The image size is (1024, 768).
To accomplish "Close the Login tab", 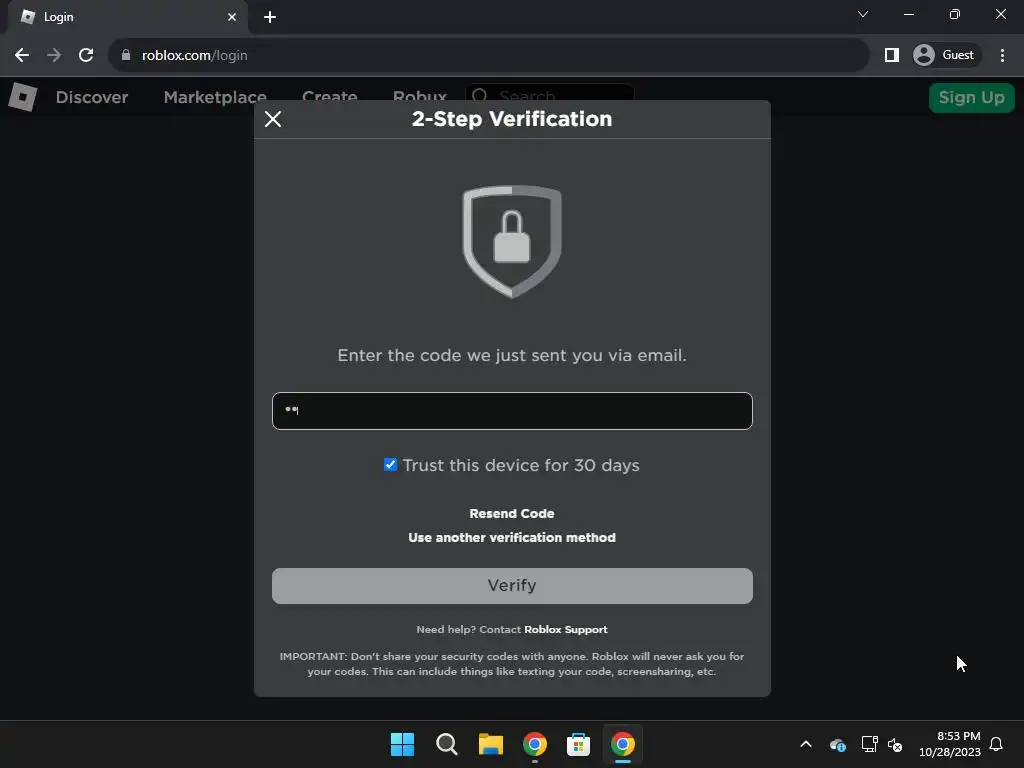I will [232, 17].
